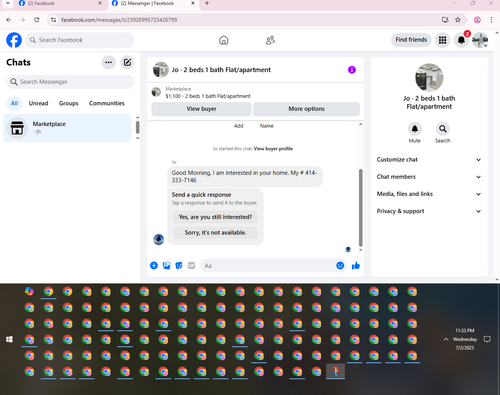Click the sender avatar beside quick responses
This screenshot has width=500, height=395.
tap(158, 239)
